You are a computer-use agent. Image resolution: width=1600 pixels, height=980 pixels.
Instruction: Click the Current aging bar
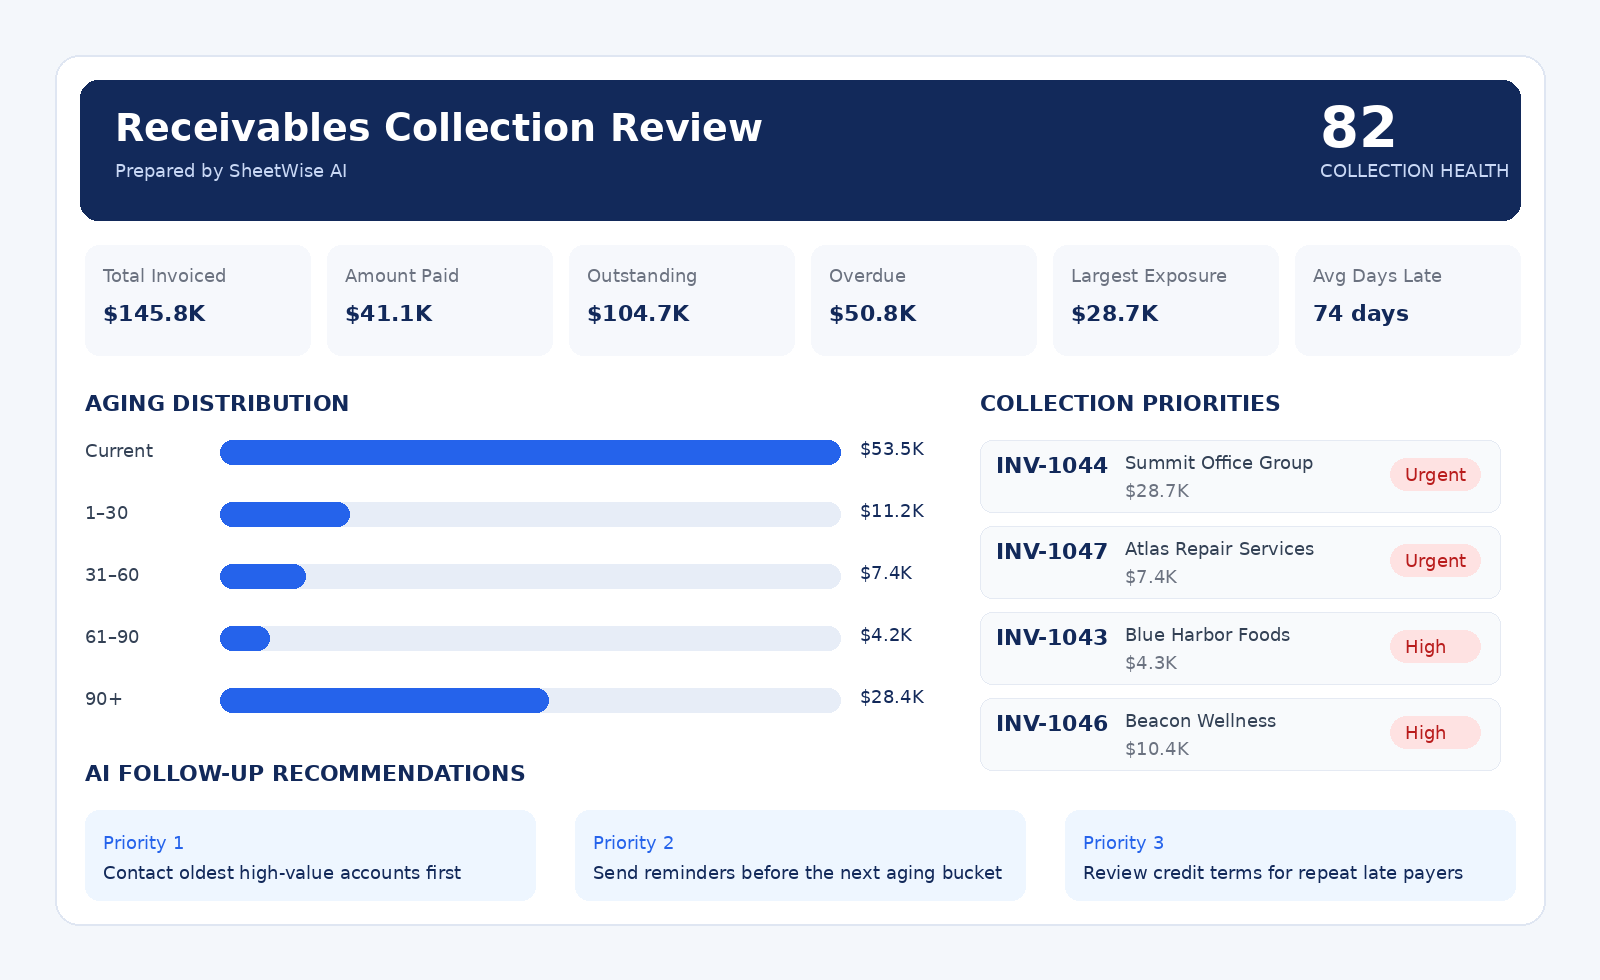(x=530, y=452)
